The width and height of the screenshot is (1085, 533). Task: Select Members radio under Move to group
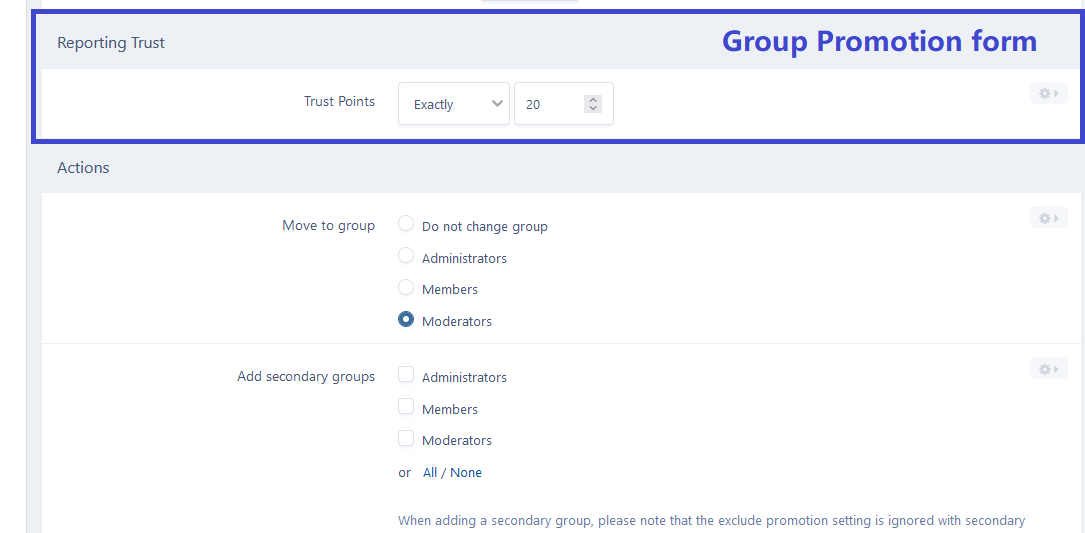pyautogui.click(x=406, y=287)
